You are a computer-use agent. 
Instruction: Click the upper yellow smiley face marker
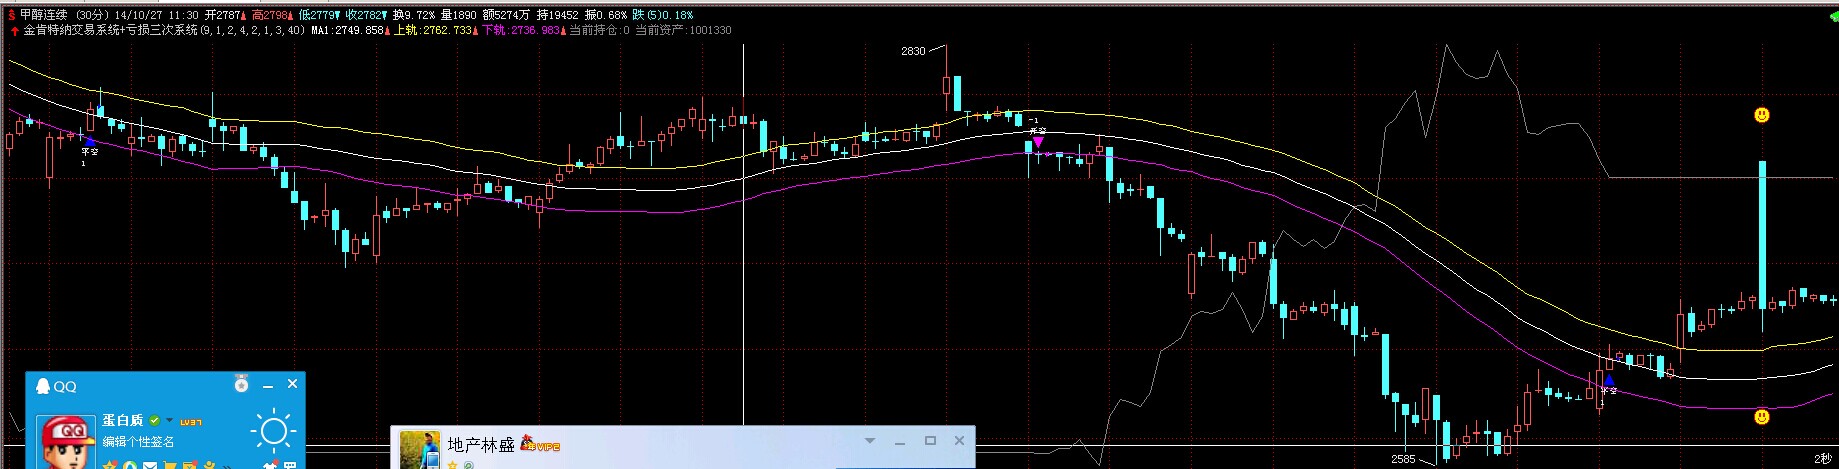click(1762, 115)
